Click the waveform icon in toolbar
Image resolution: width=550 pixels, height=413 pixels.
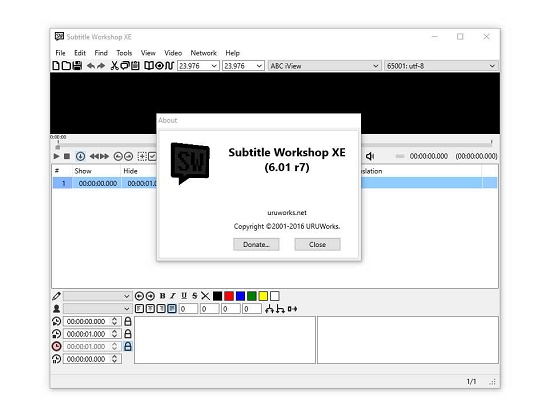pyautogui.click(x=169, y=66)
